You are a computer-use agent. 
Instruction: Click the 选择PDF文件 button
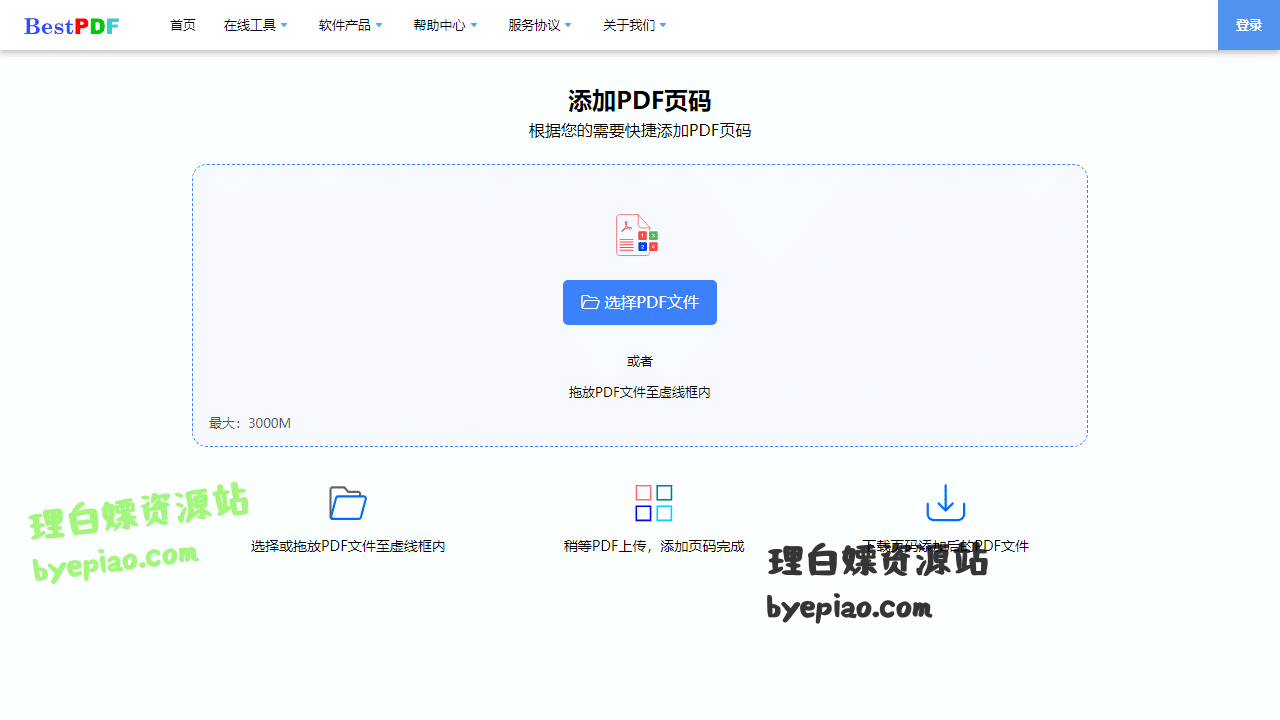[640, 302]
